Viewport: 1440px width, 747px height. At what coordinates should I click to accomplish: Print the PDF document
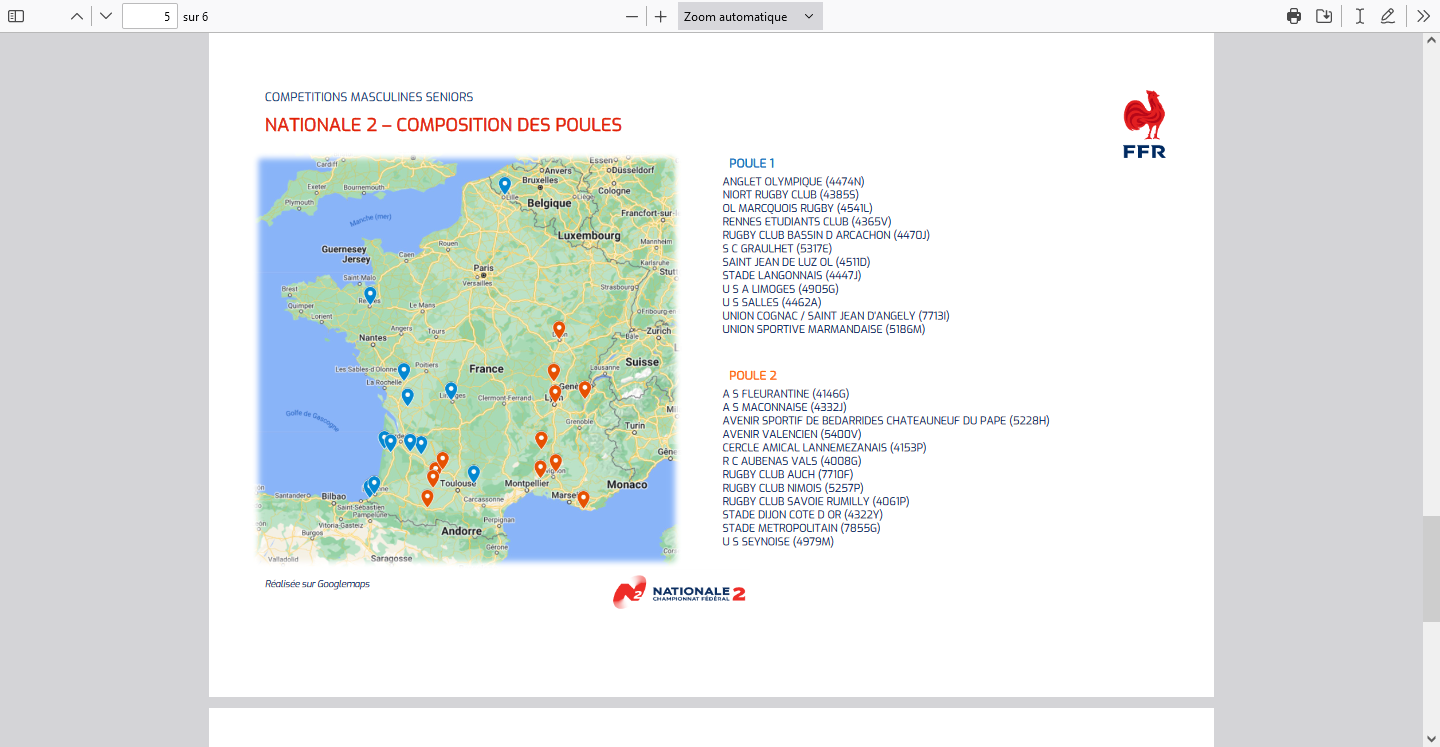pos(1294,16)
